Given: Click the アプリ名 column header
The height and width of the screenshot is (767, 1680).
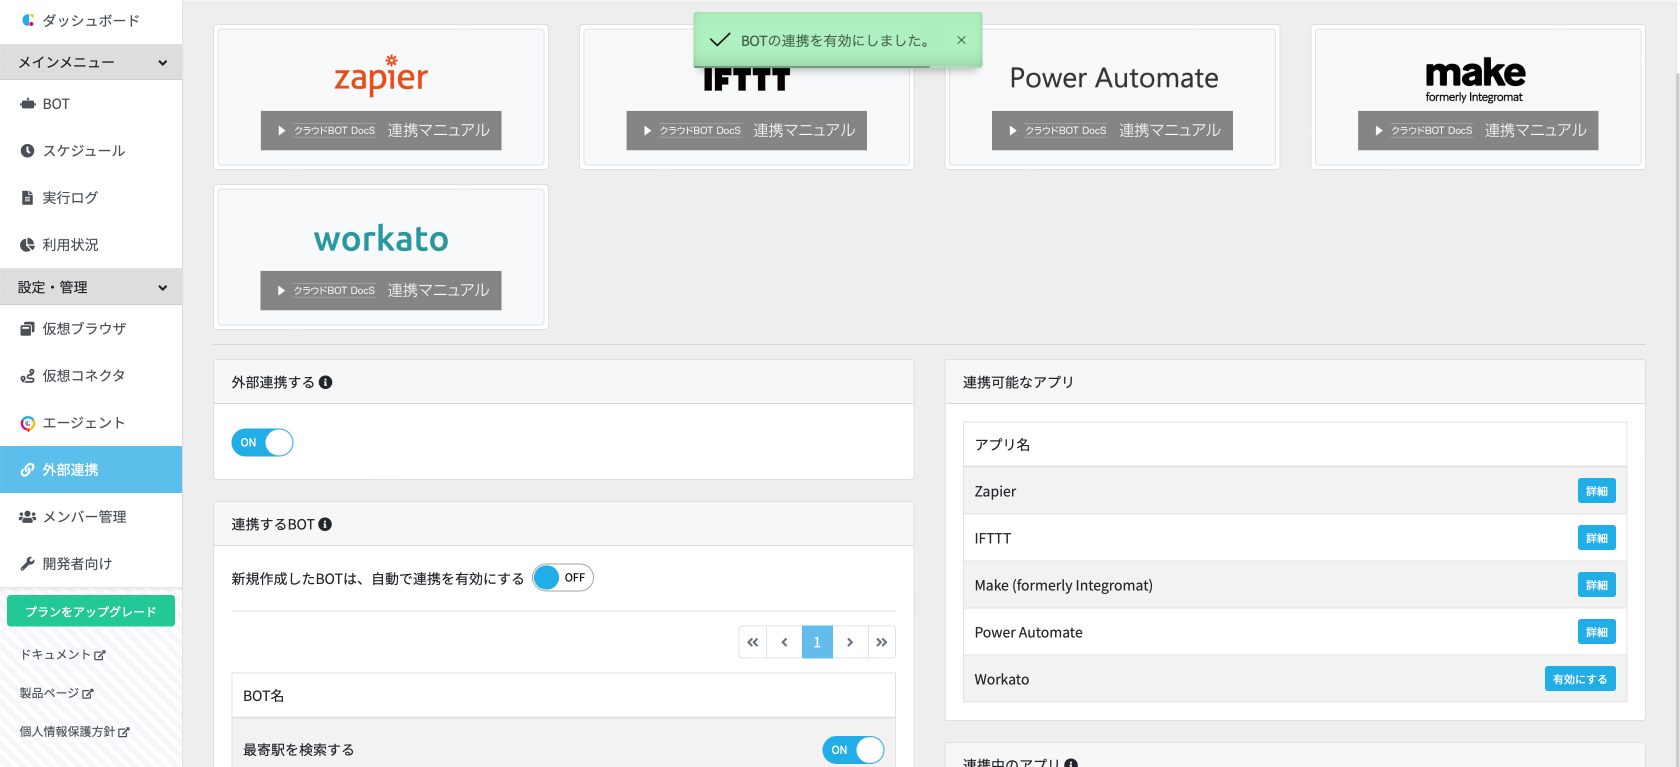Looking at the screenshot, I should (1295, 444).
